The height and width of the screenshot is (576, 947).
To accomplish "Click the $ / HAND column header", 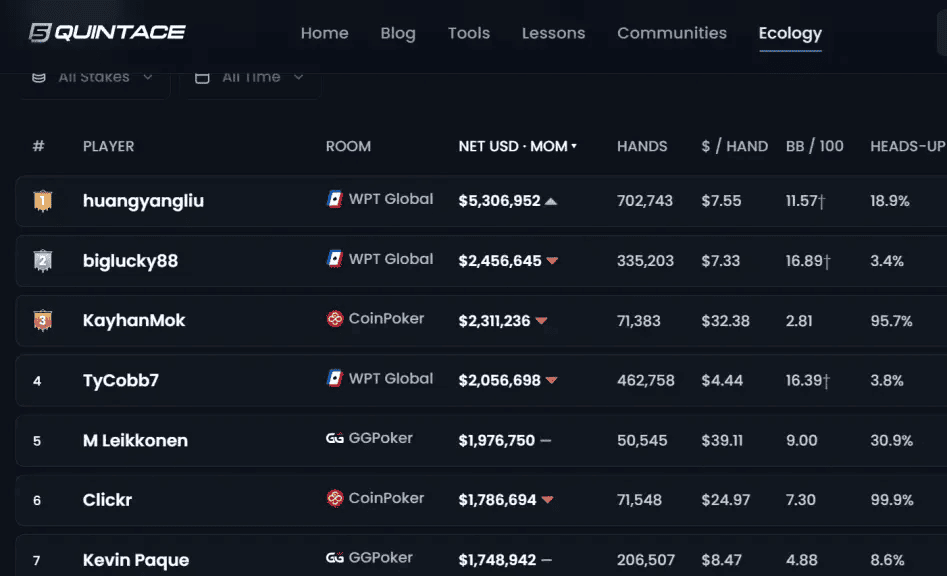I will coord(734,146).
